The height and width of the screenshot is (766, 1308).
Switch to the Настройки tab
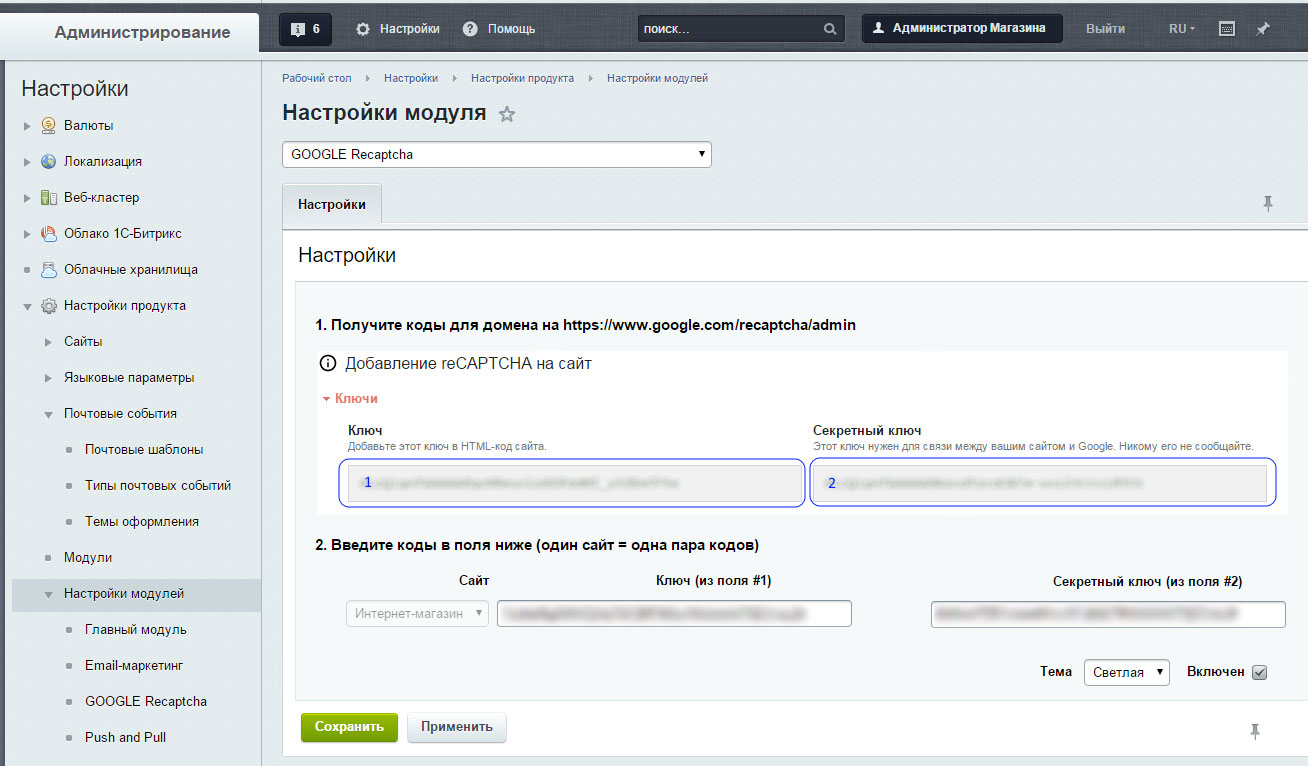point(332,204)
